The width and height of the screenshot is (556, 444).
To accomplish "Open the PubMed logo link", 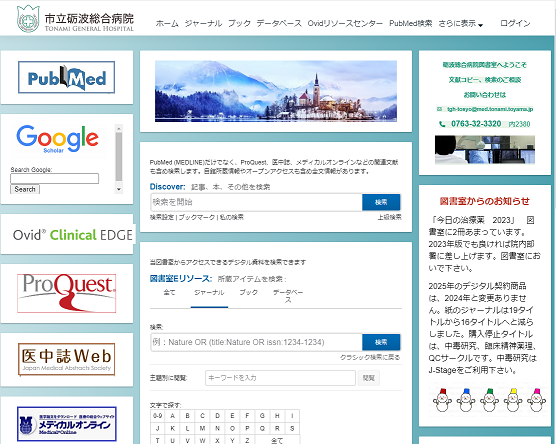I will pyautogui.click(x=66, y=77).
